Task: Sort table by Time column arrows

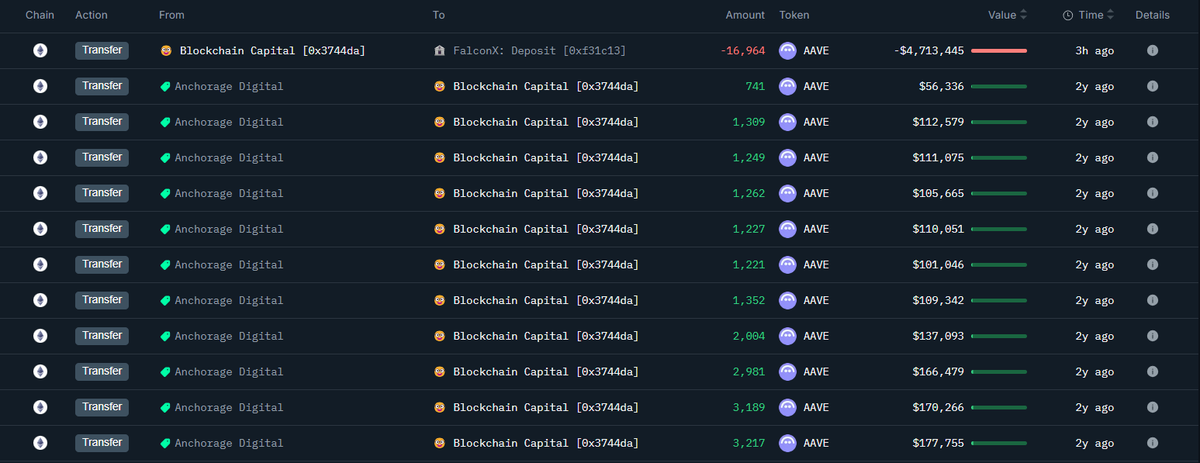Action: pyautogui.click(x=1111, y=15)
